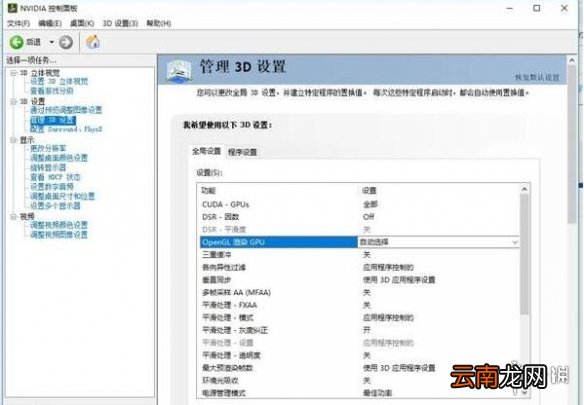584x405 pixels.
Task: Open 调整视频图像设置 task
Action: coord(59,235)
